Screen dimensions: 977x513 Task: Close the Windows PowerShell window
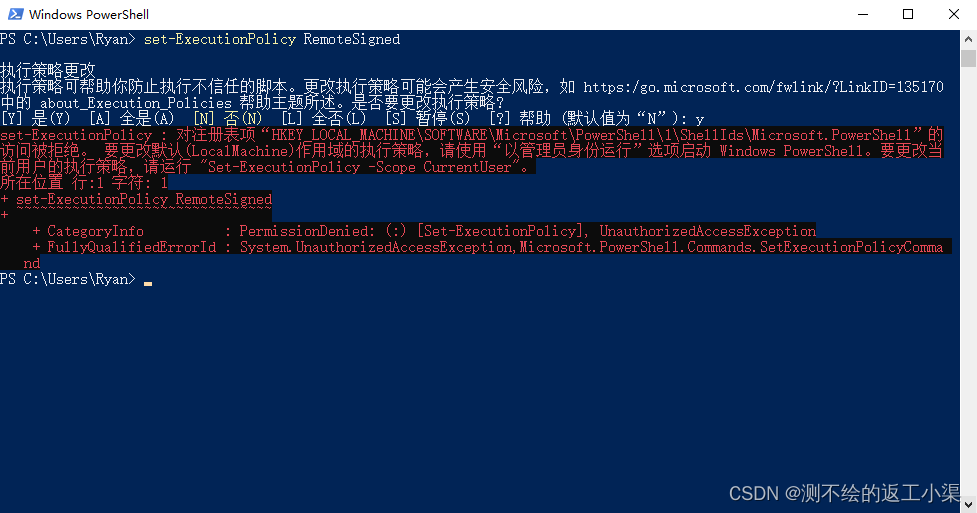[x=953, y=14]
